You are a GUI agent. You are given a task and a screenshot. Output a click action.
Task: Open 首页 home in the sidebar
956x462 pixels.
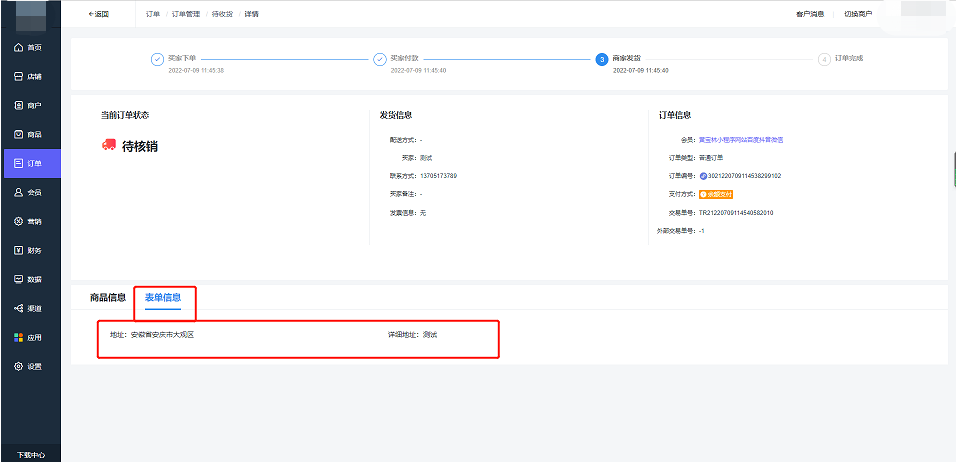point(29,47)
